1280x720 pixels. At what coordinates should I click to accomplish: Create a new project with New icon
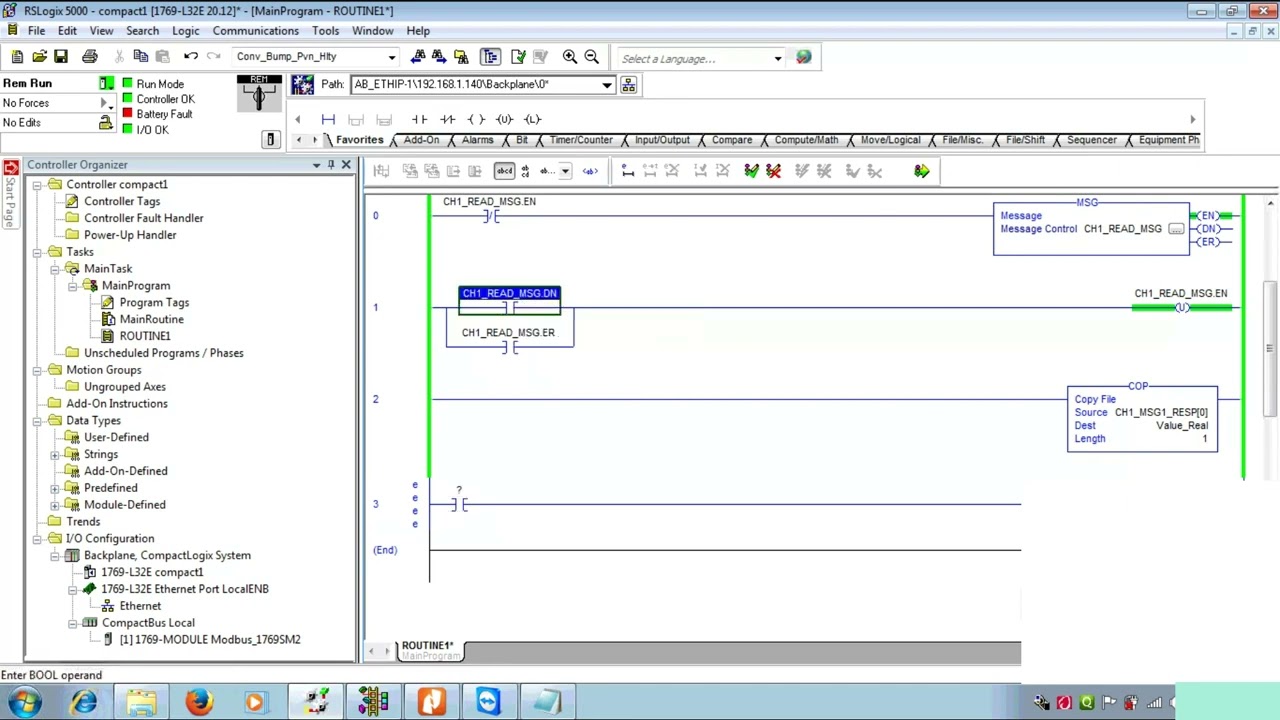coord(17,57)
